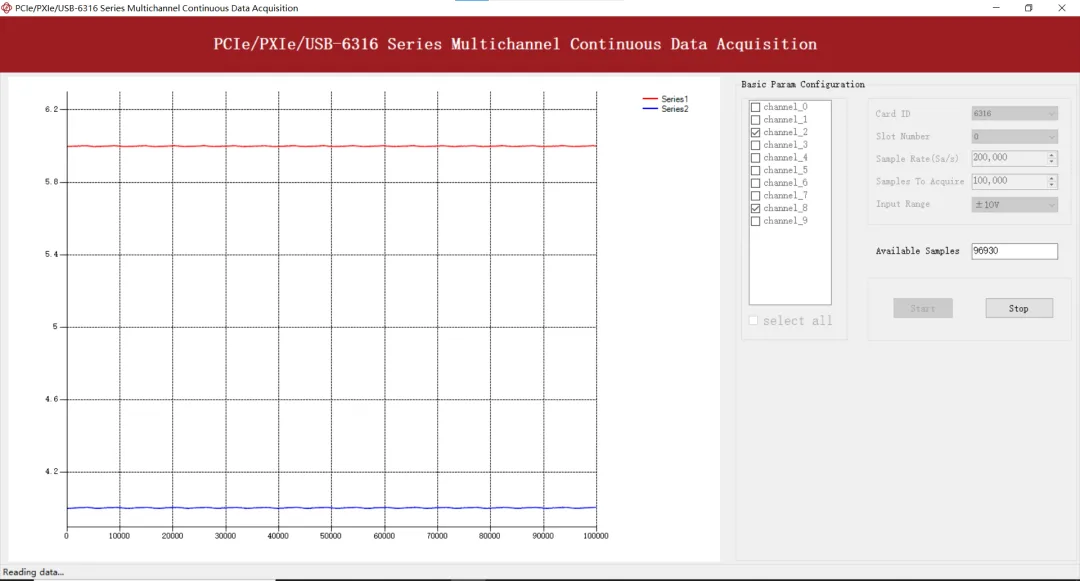
Task: Close the acquisition window
Action: 1061,8
